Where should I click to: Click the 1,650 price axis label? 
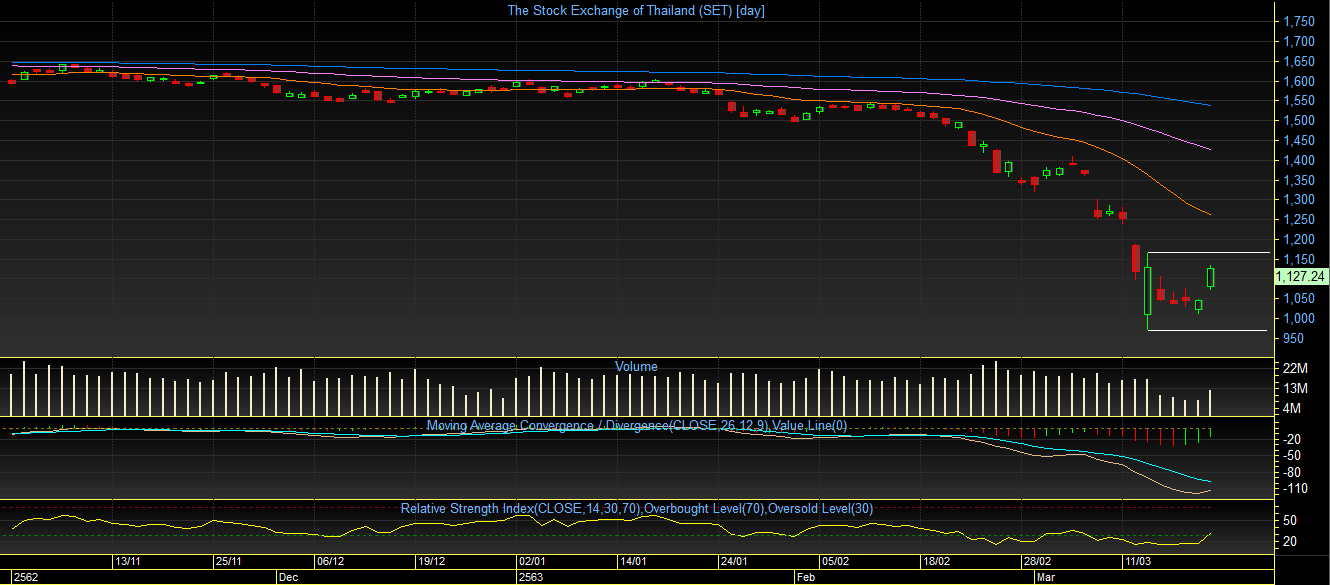(x=1298, y=61)
